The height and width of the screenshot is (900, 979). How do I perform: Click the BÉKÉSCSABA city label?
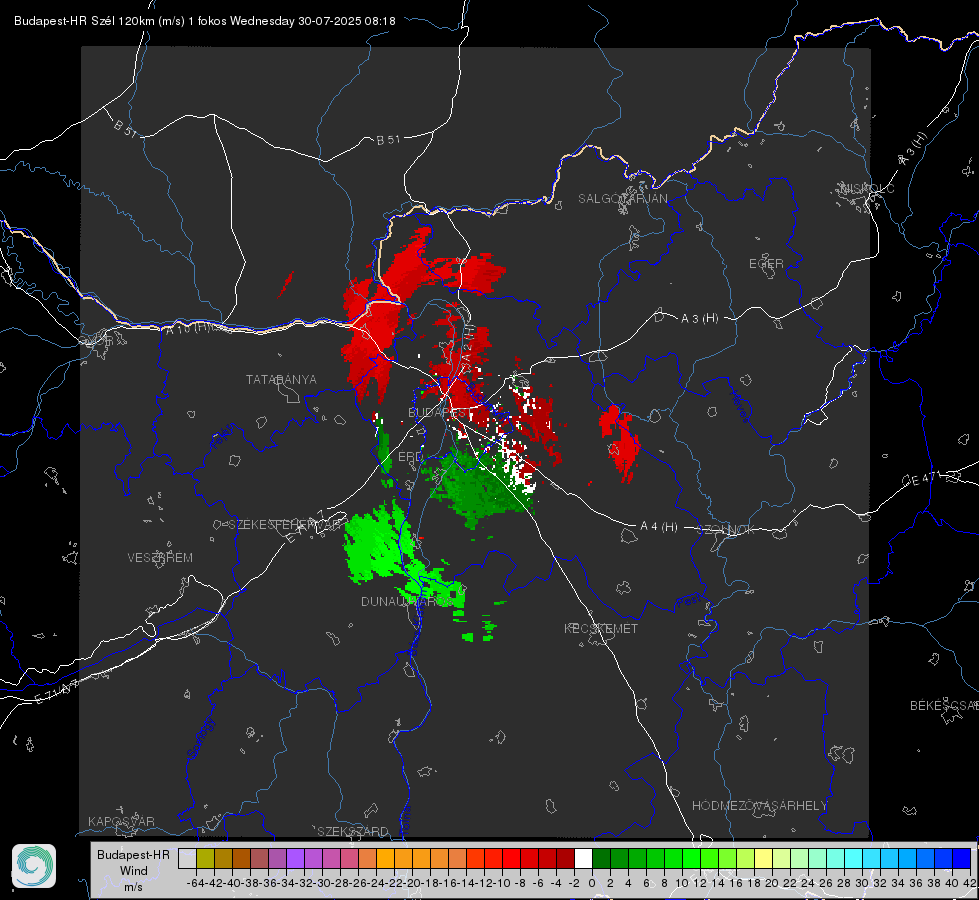pos(944,706)
